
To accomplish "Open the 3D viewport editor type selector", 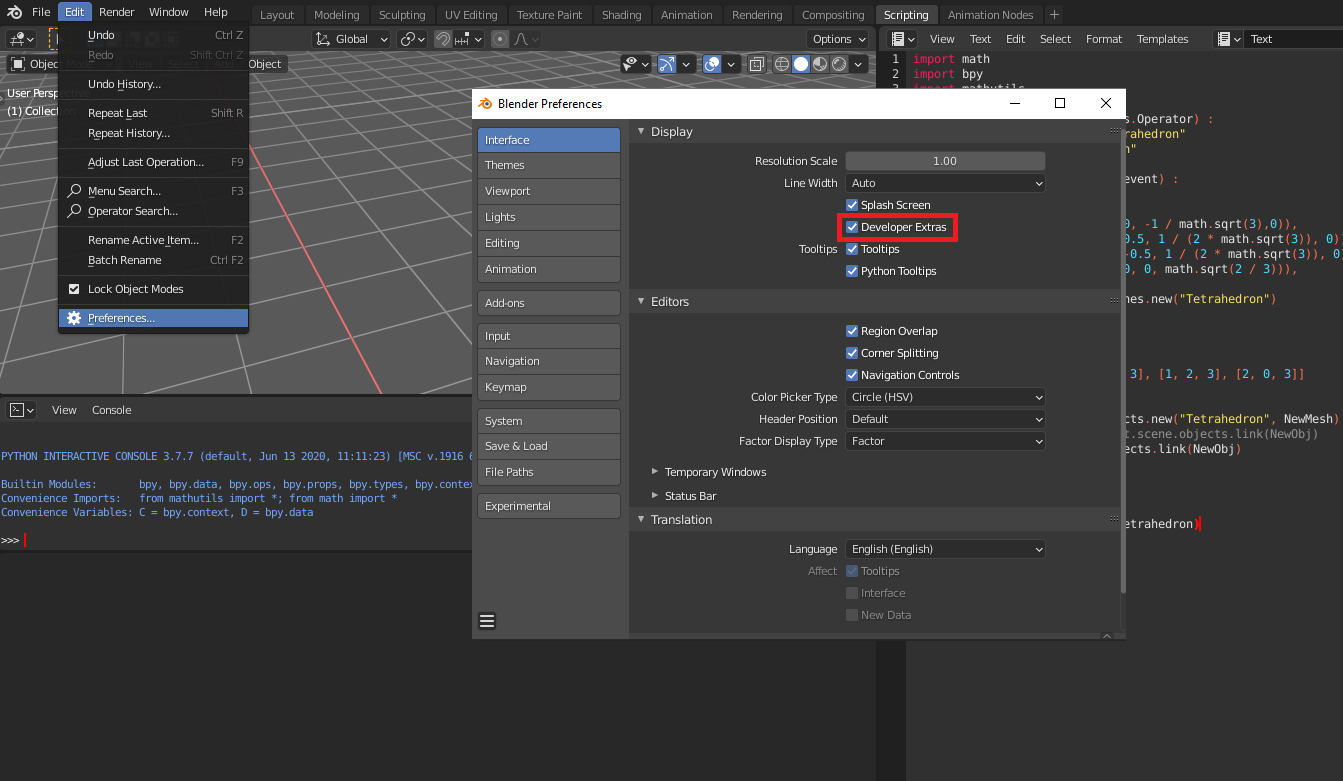I will pyautogui.click(x=21, y=39).
